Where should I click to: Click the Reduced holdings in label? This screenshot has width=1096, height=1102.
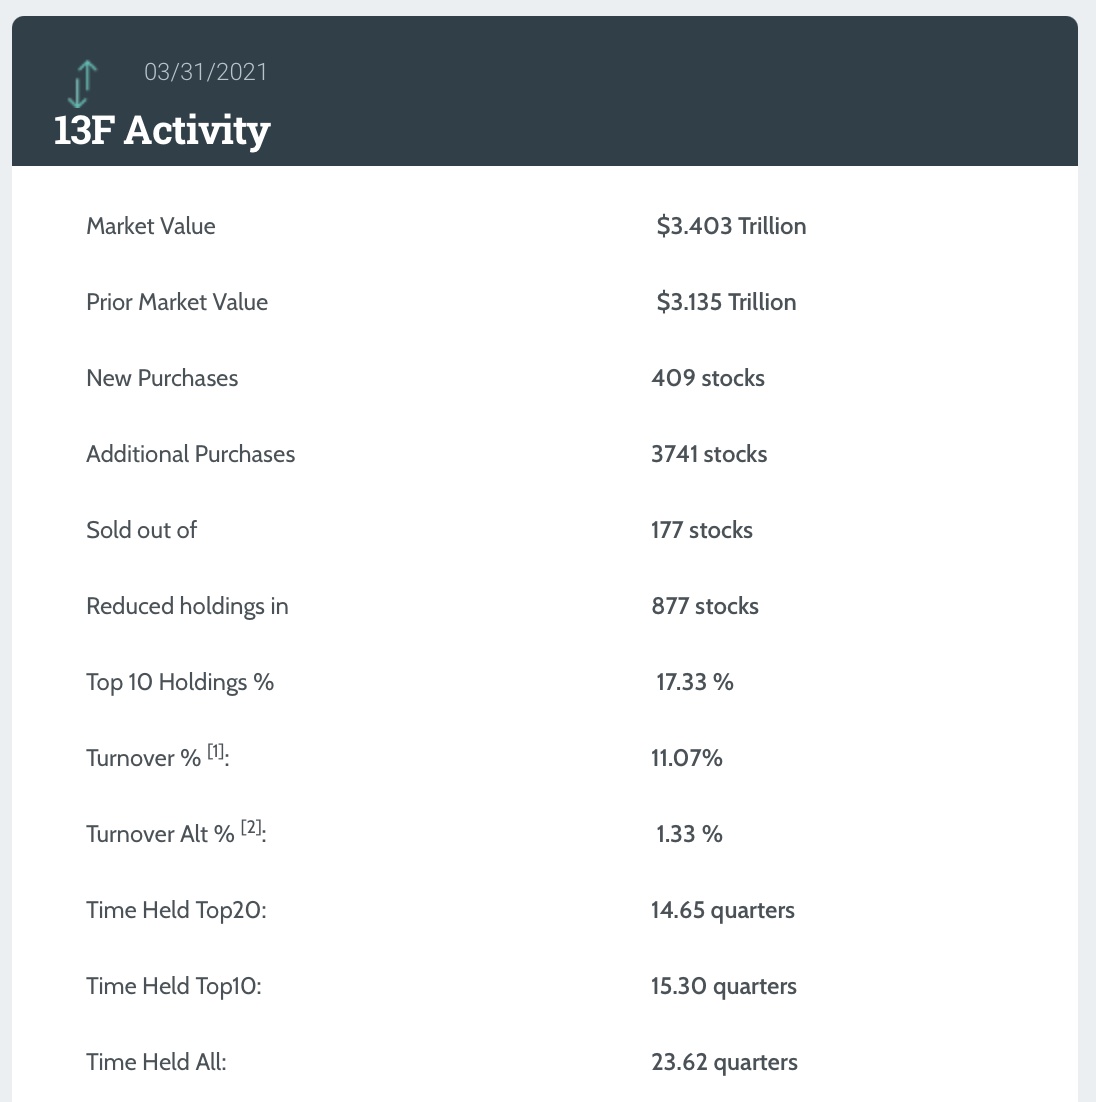point(187,606)
